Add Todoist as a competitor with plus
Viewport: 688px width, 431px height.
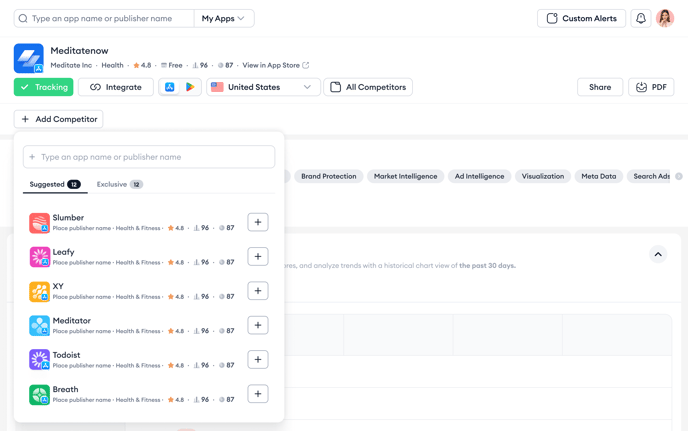click(258, 359)
